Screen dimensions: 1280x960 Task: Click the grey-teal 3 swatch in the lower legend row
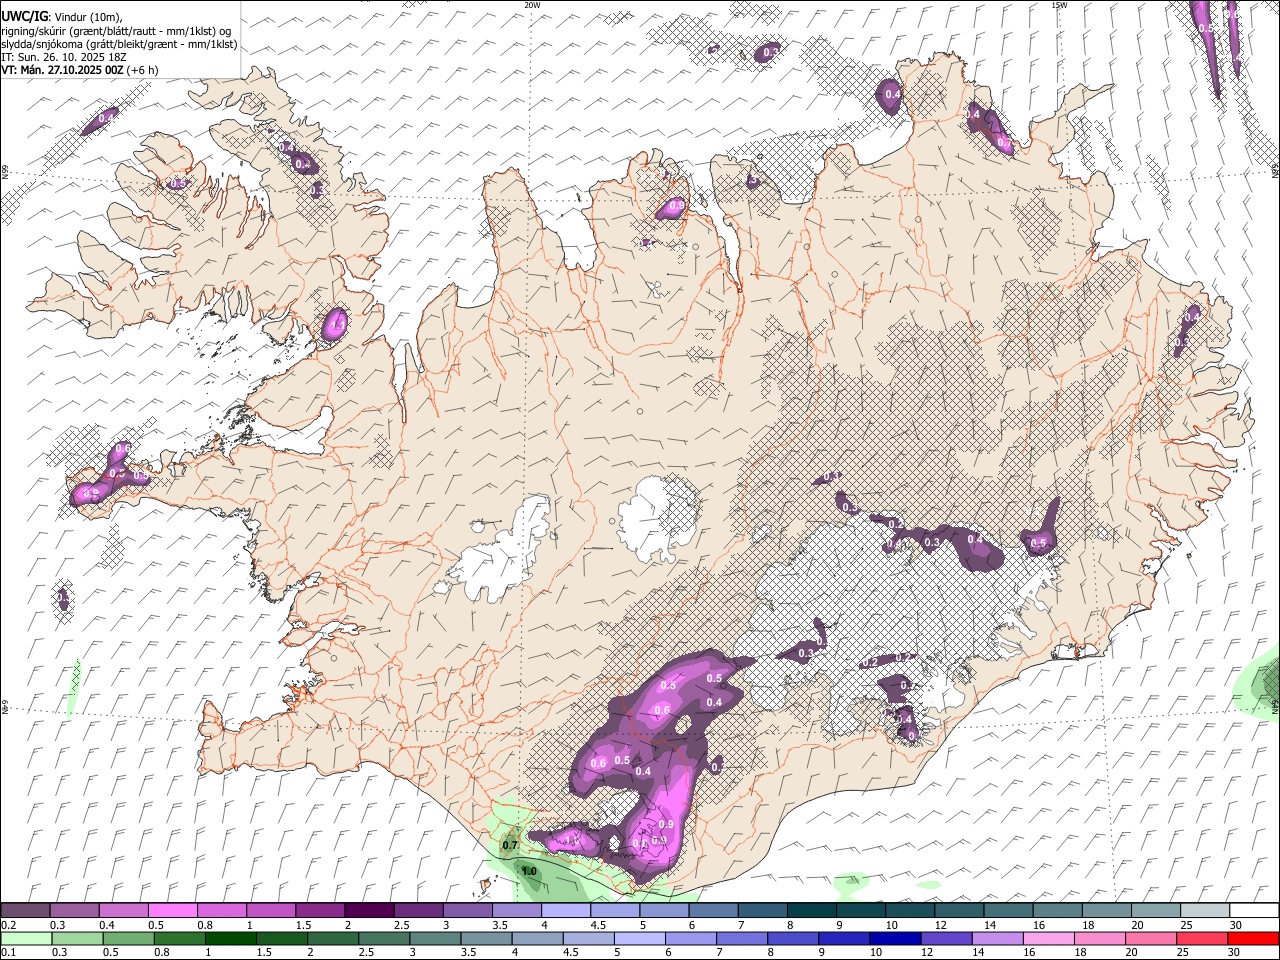point(434,939)
